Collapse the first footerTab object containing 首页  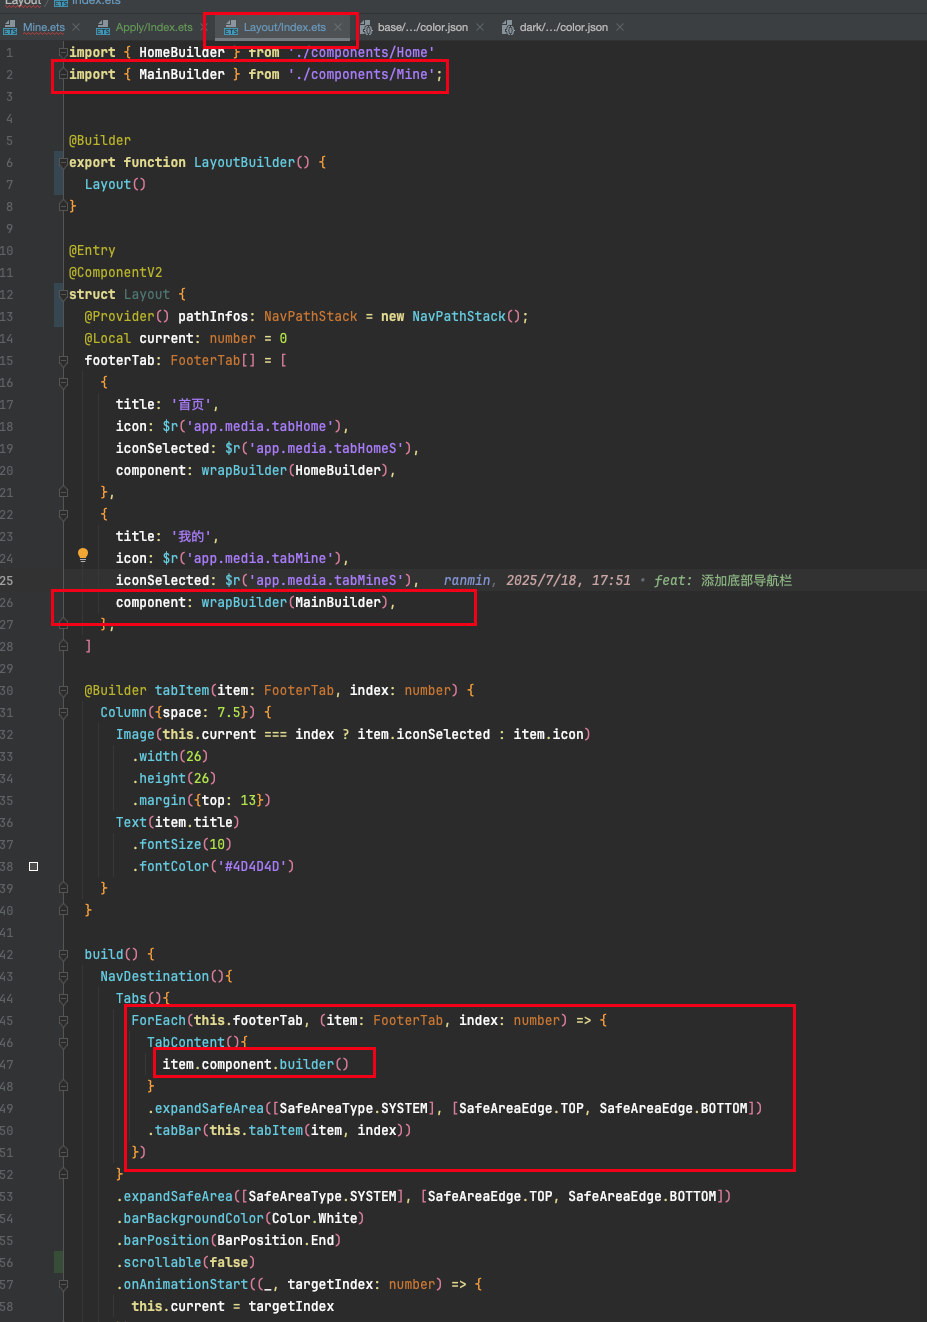click(63, 382)
